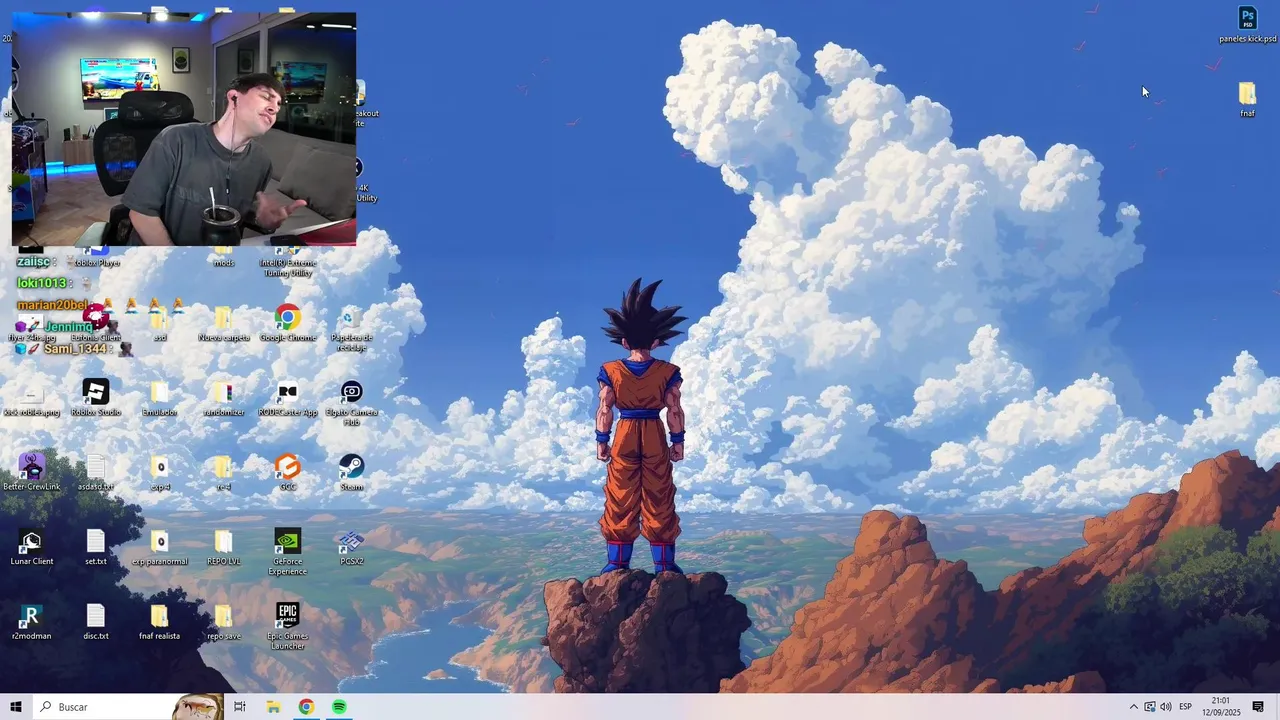Select the Intel Extreme Tuning Utility shortcut
This screenshot has height=720, width=1280.
tap(288, 262)
